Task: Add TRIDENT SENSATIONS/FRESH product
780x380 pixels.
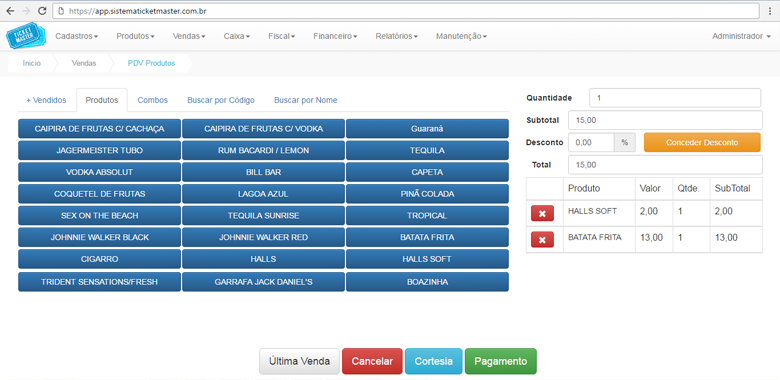Action: pos(99,282)
